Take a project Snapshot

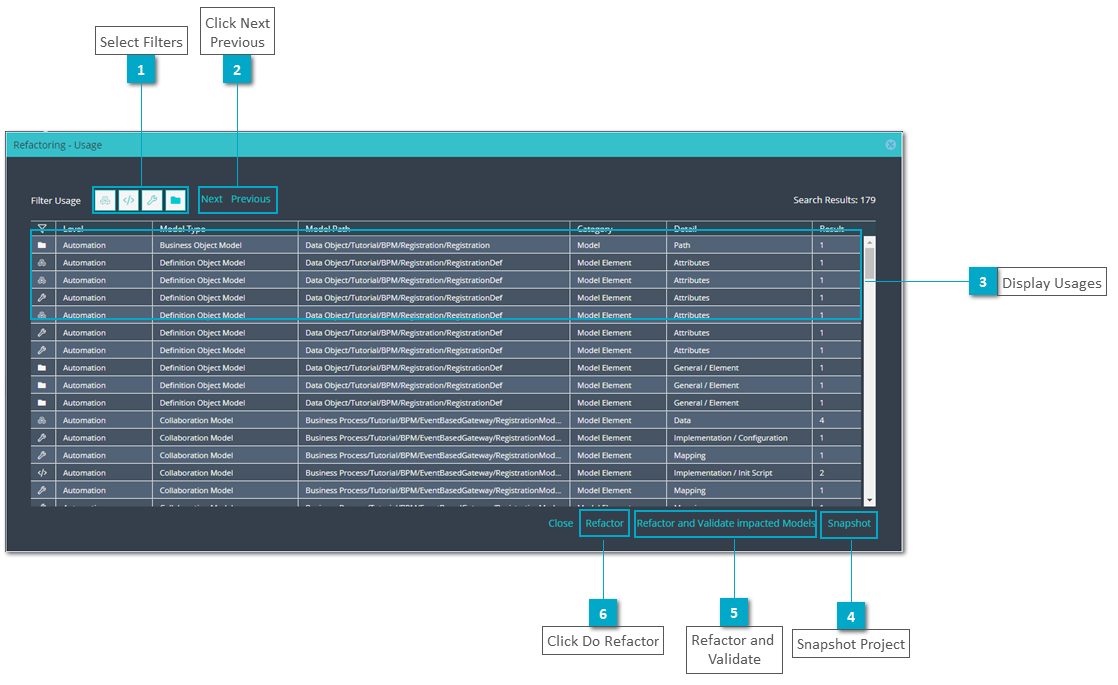848,523
